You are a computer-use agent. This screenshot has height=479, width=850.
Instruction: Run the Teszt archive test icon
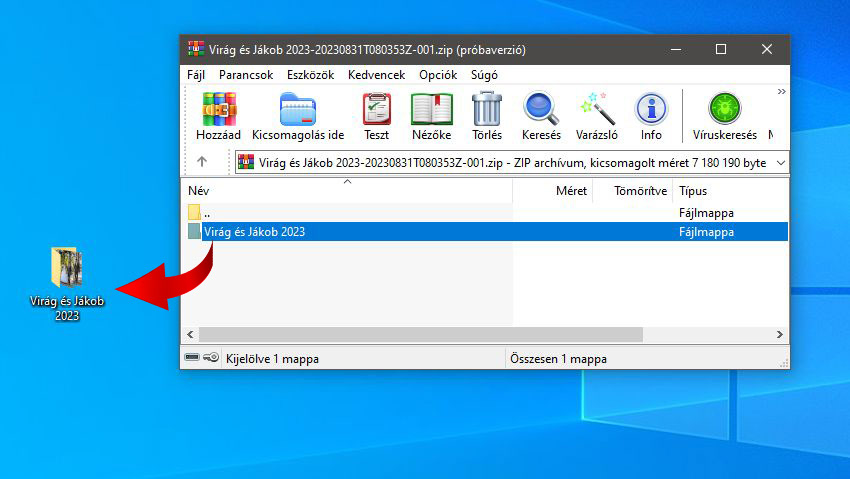pyautogui.click(x=376, y=109)
